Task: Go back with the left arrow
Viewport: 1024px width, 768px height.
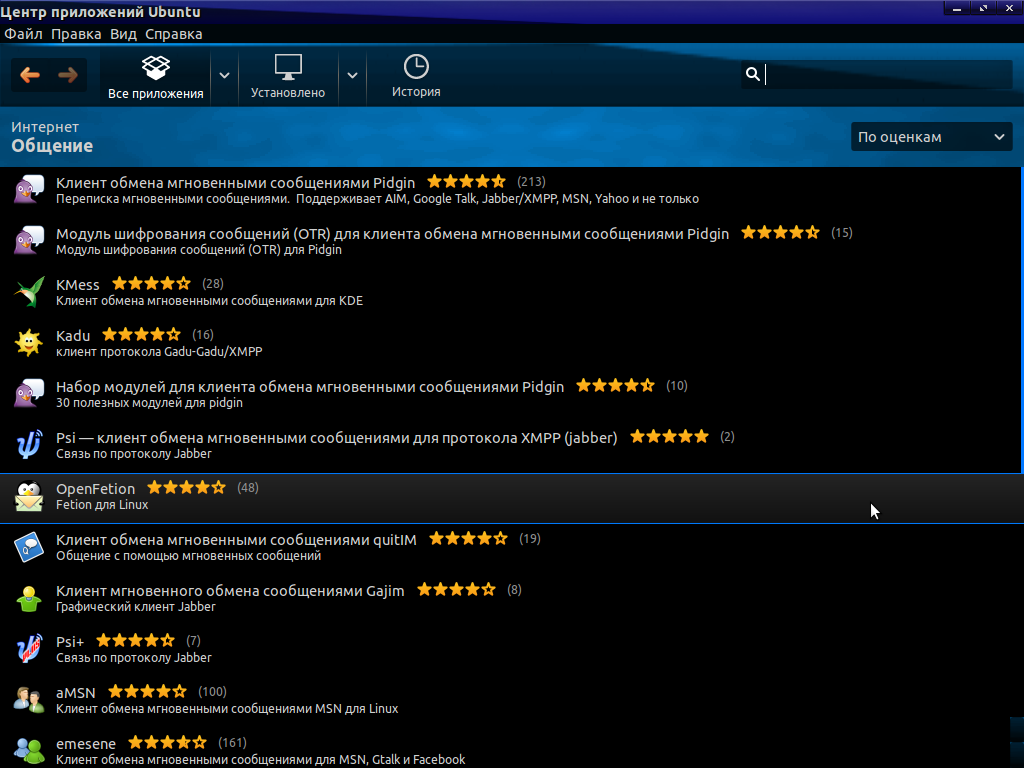Action: [x=30, y=75]
